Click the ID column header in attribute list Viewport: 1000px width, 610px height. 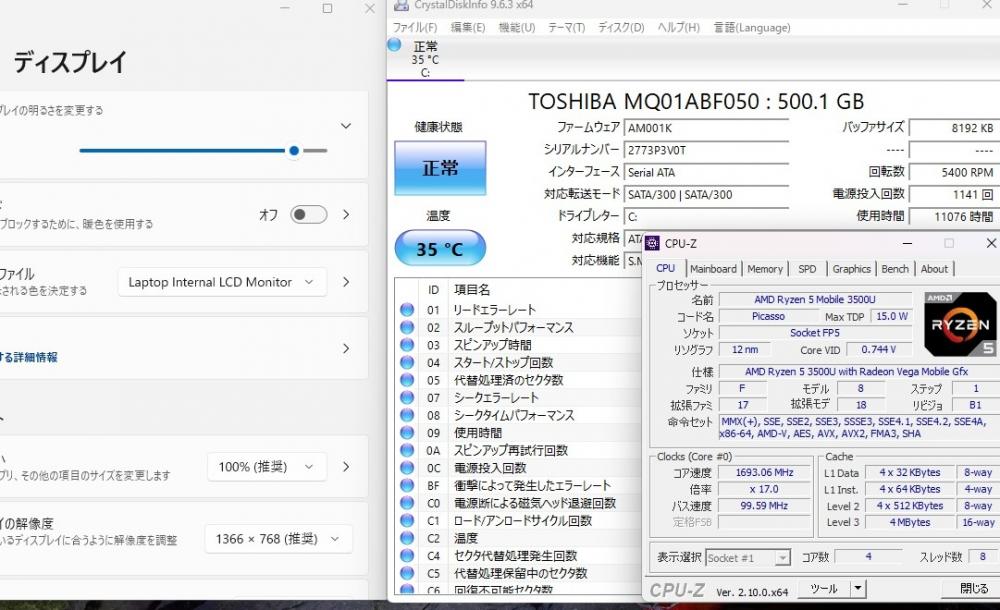click(433, 290)
